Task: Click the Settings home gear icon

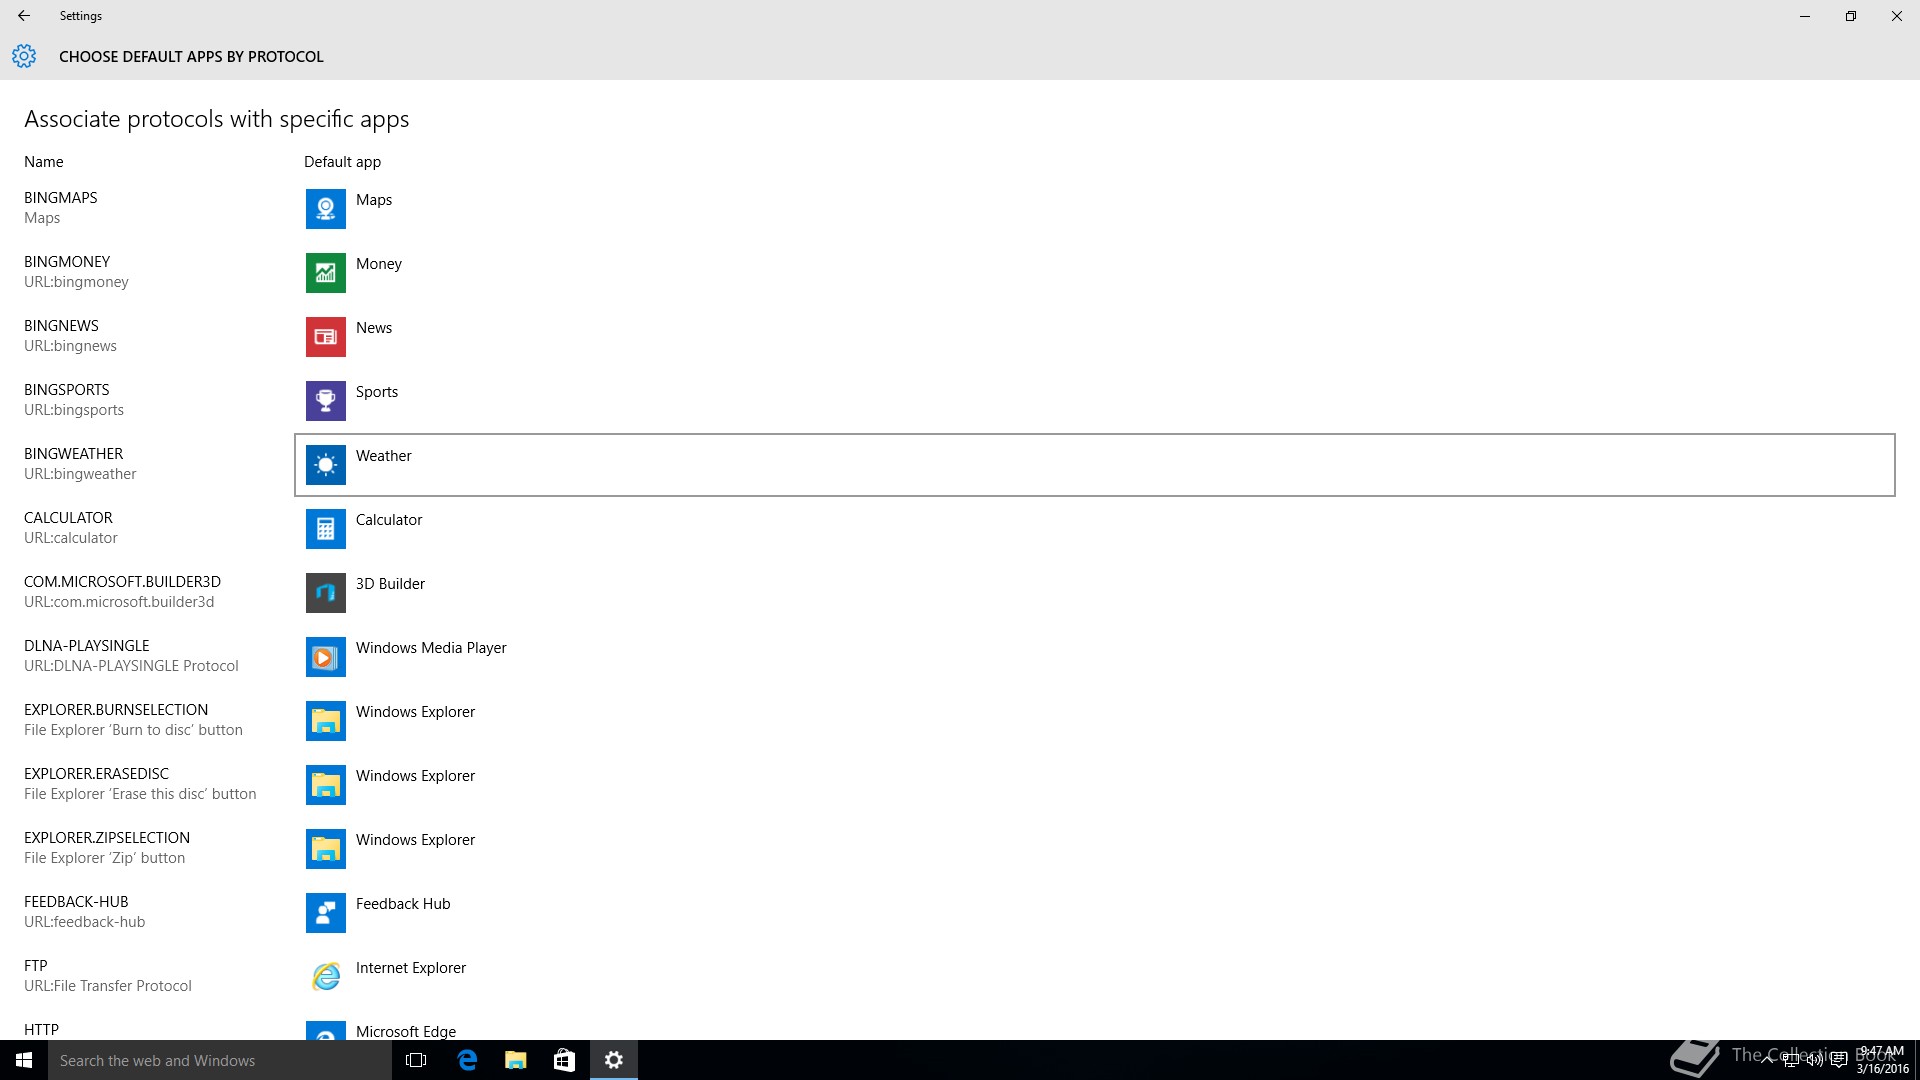Action: 24,56
